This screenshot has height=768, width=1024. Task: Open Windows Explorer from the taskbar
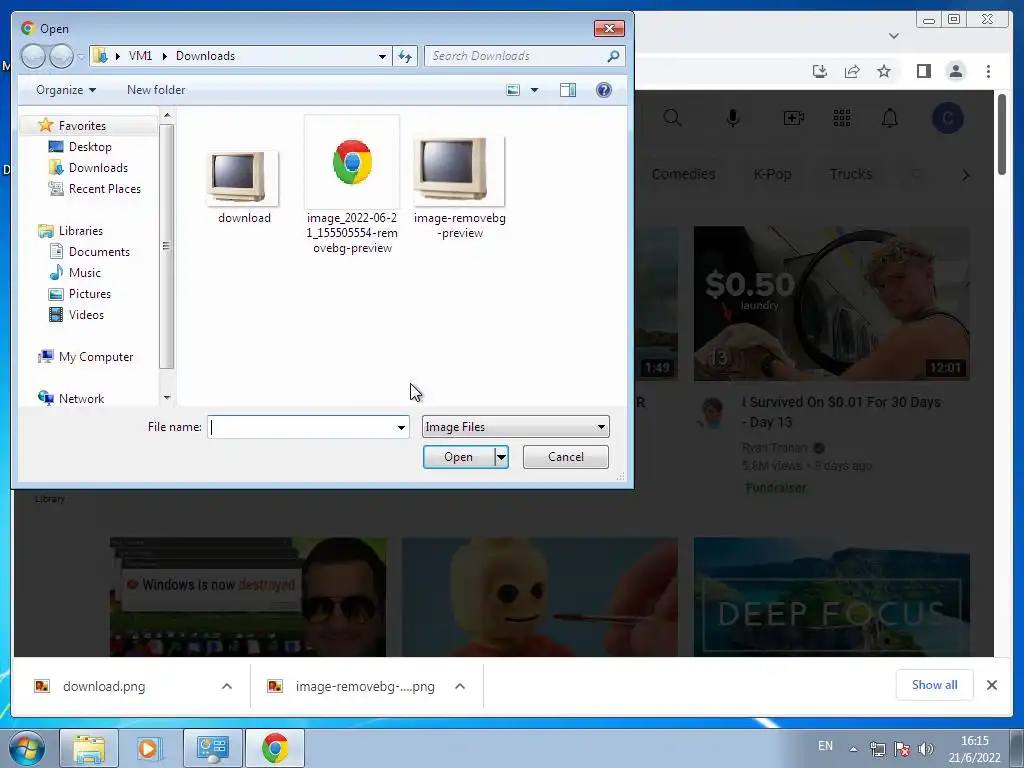coord(89,748)
